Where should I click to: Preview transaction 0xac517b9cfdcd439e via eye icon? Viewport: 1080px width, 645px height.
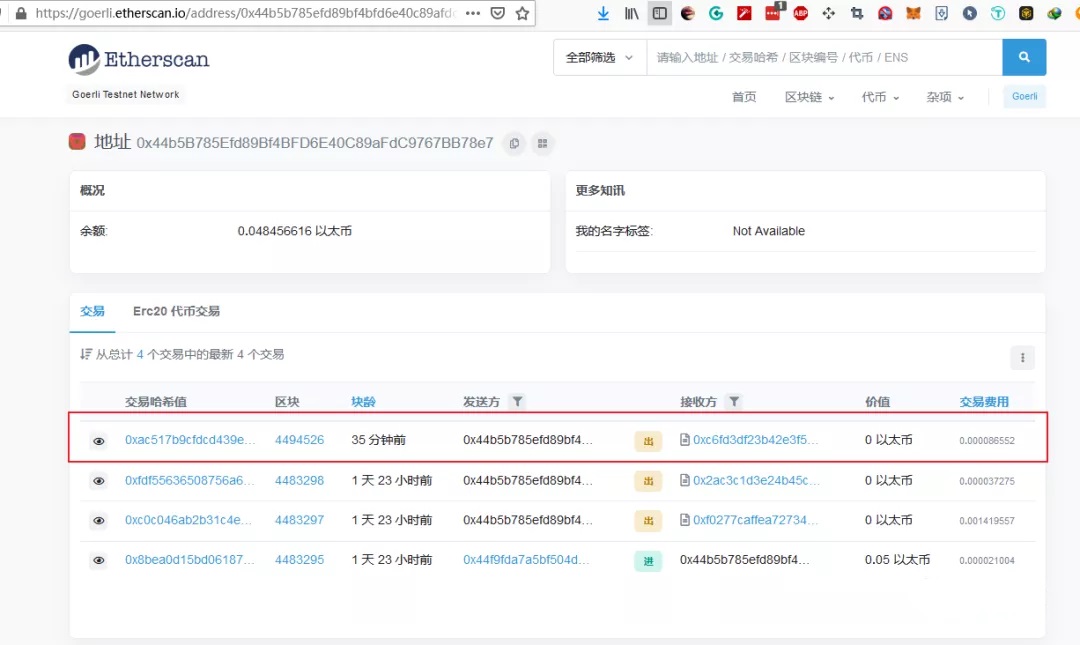tap(99, 440)
